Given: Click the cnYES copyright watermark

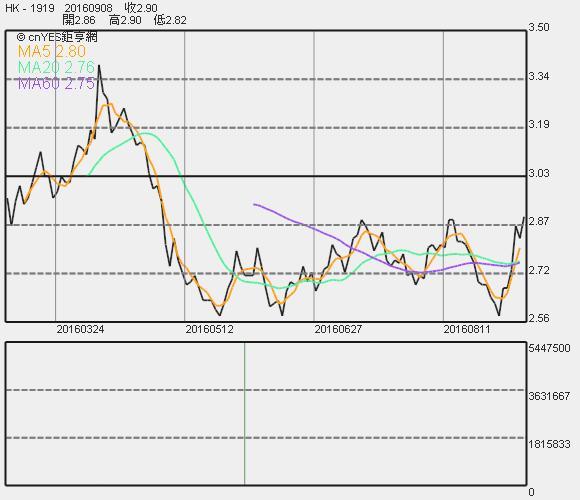Looking at the screenshot, I should pos(57,37).
